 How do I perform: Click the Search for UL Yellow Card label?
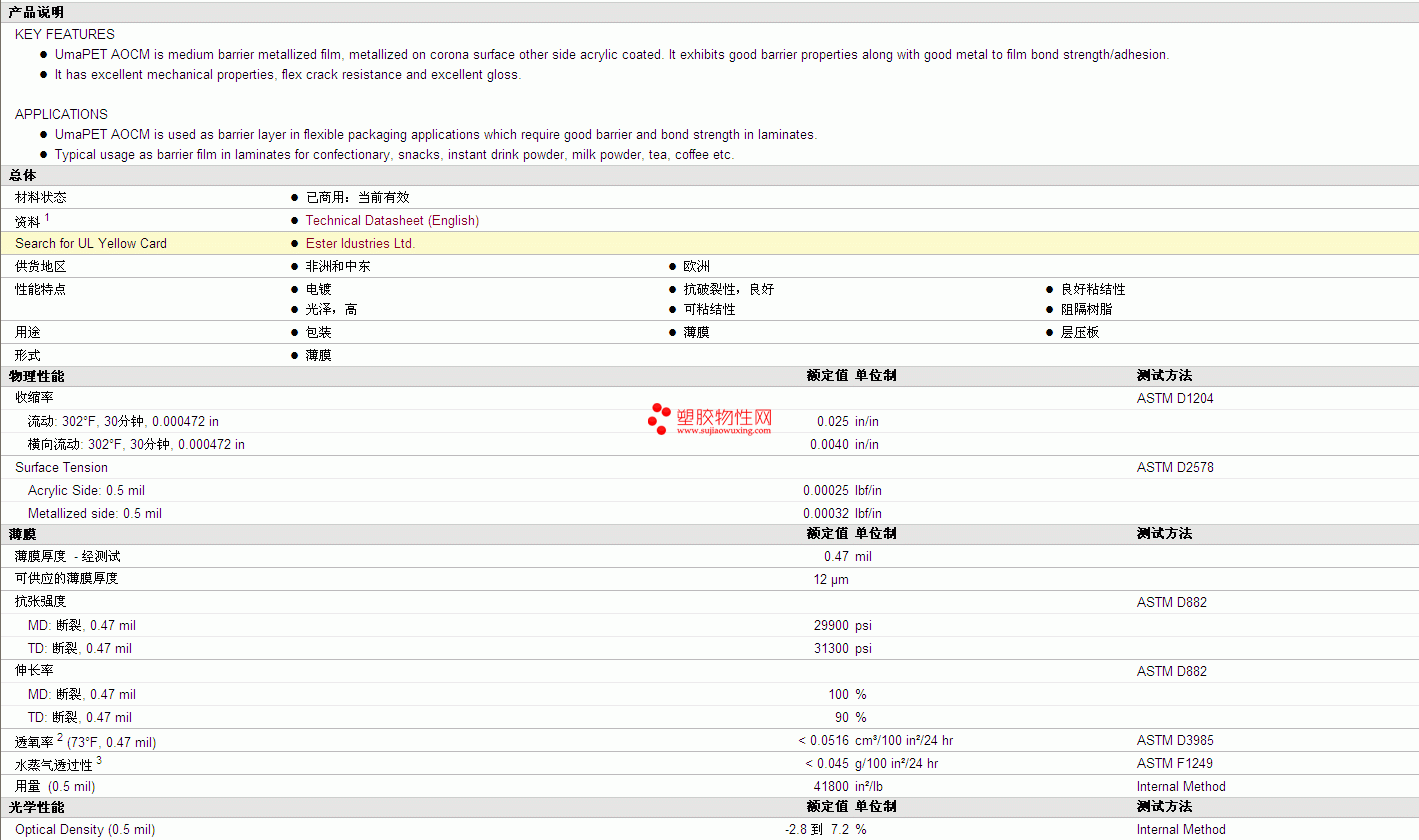[91, 243]
